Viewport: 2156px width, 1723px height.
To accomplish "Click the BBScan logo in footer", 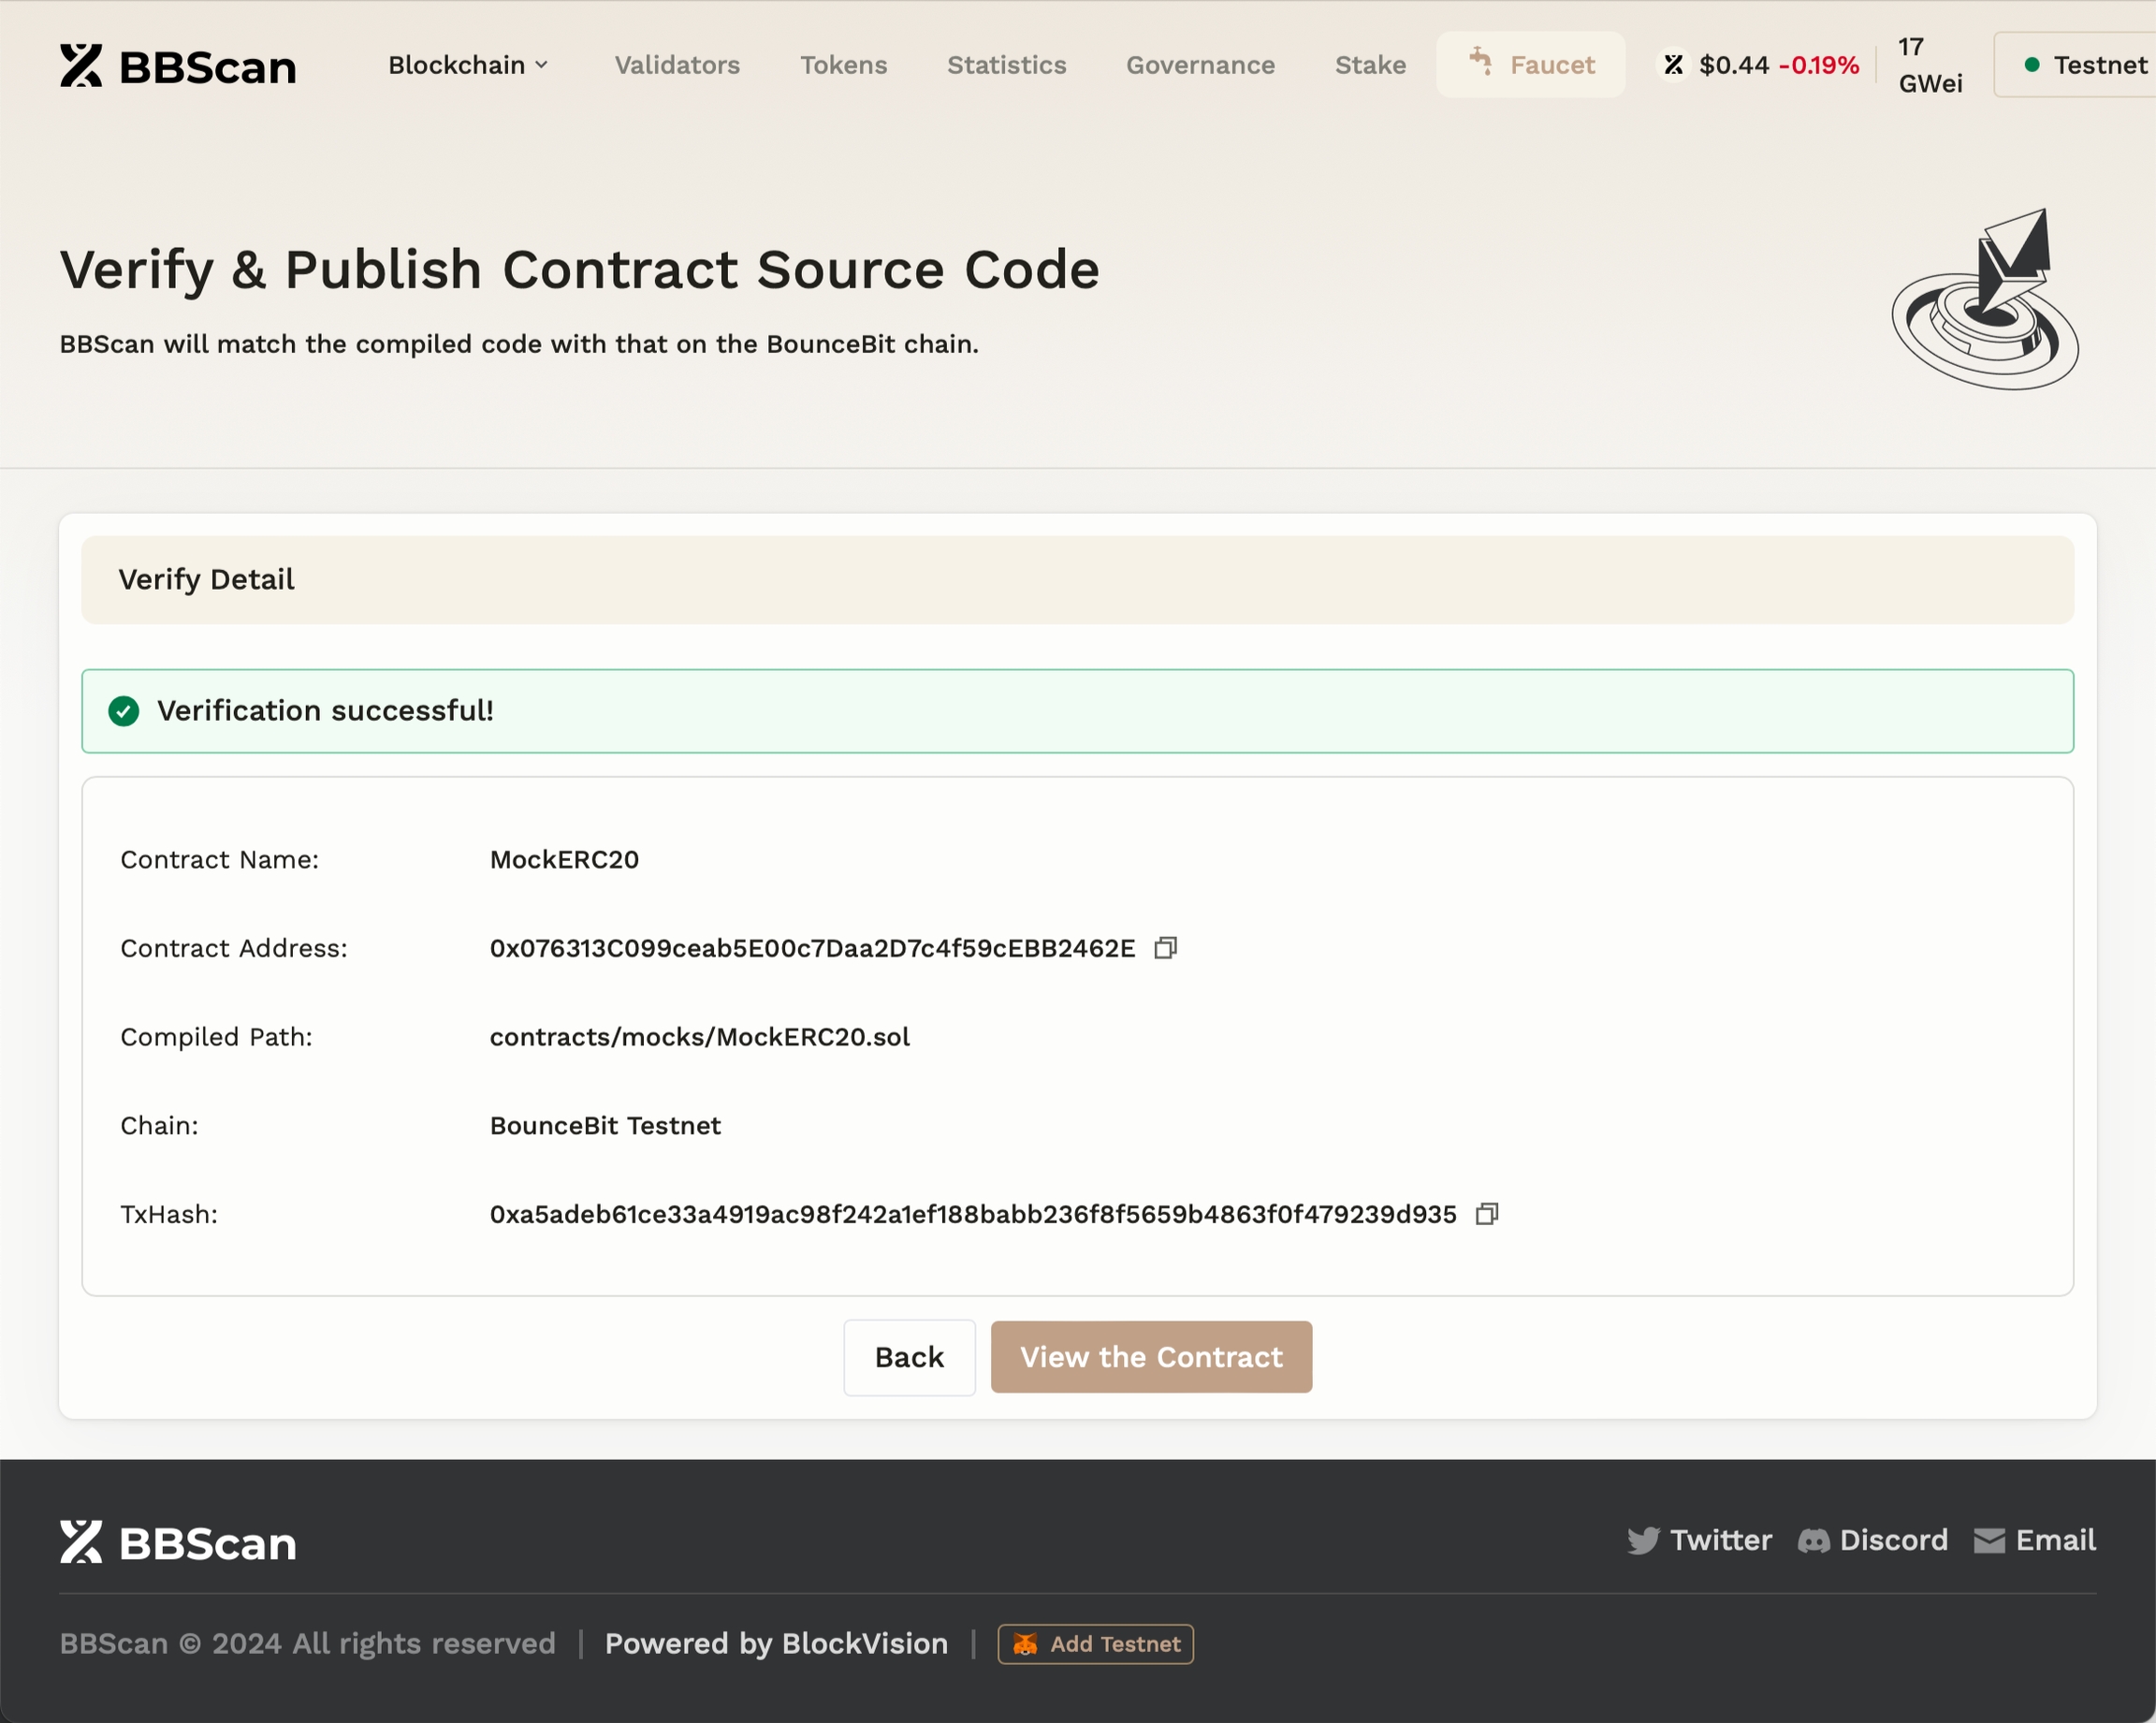I will (178, 1542).
